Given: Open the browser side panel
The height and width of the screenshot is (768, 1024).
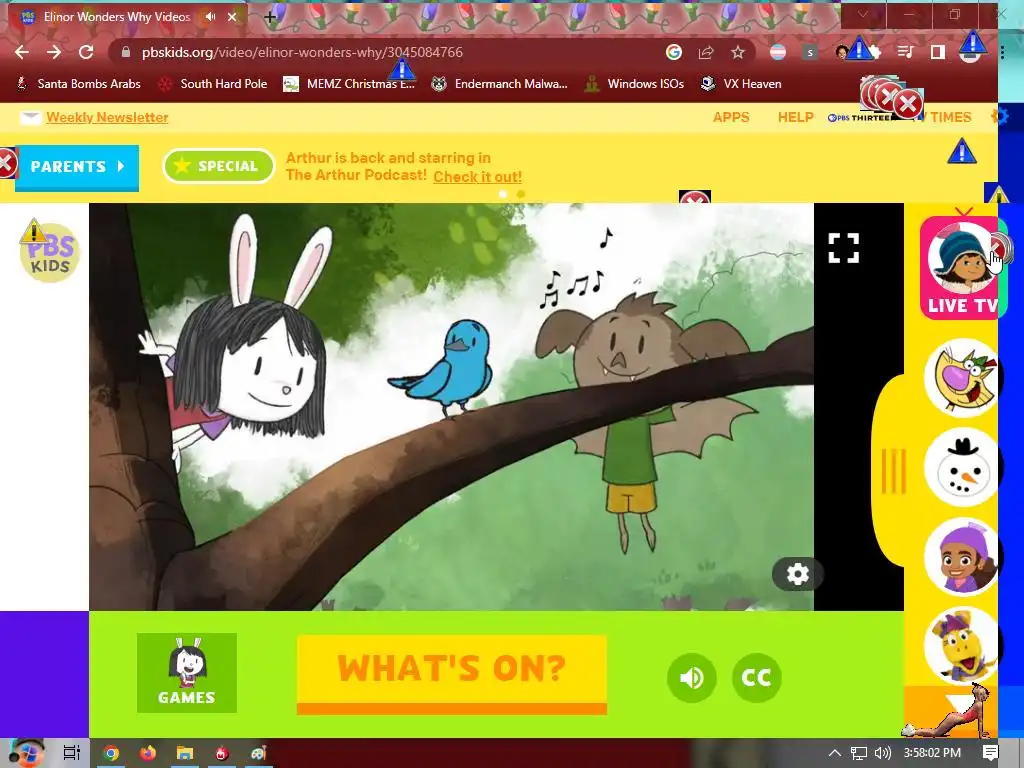Looking at the screenshot, I should [x=938, y=52].
